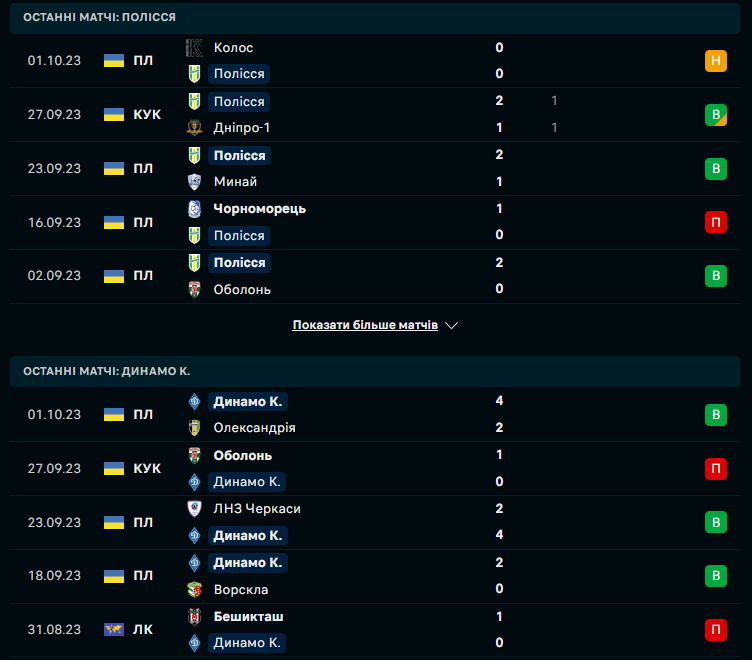Expand more matches with the chevron arrow
The height and width of the screenshot is (660, 752).
click(451, 326)
